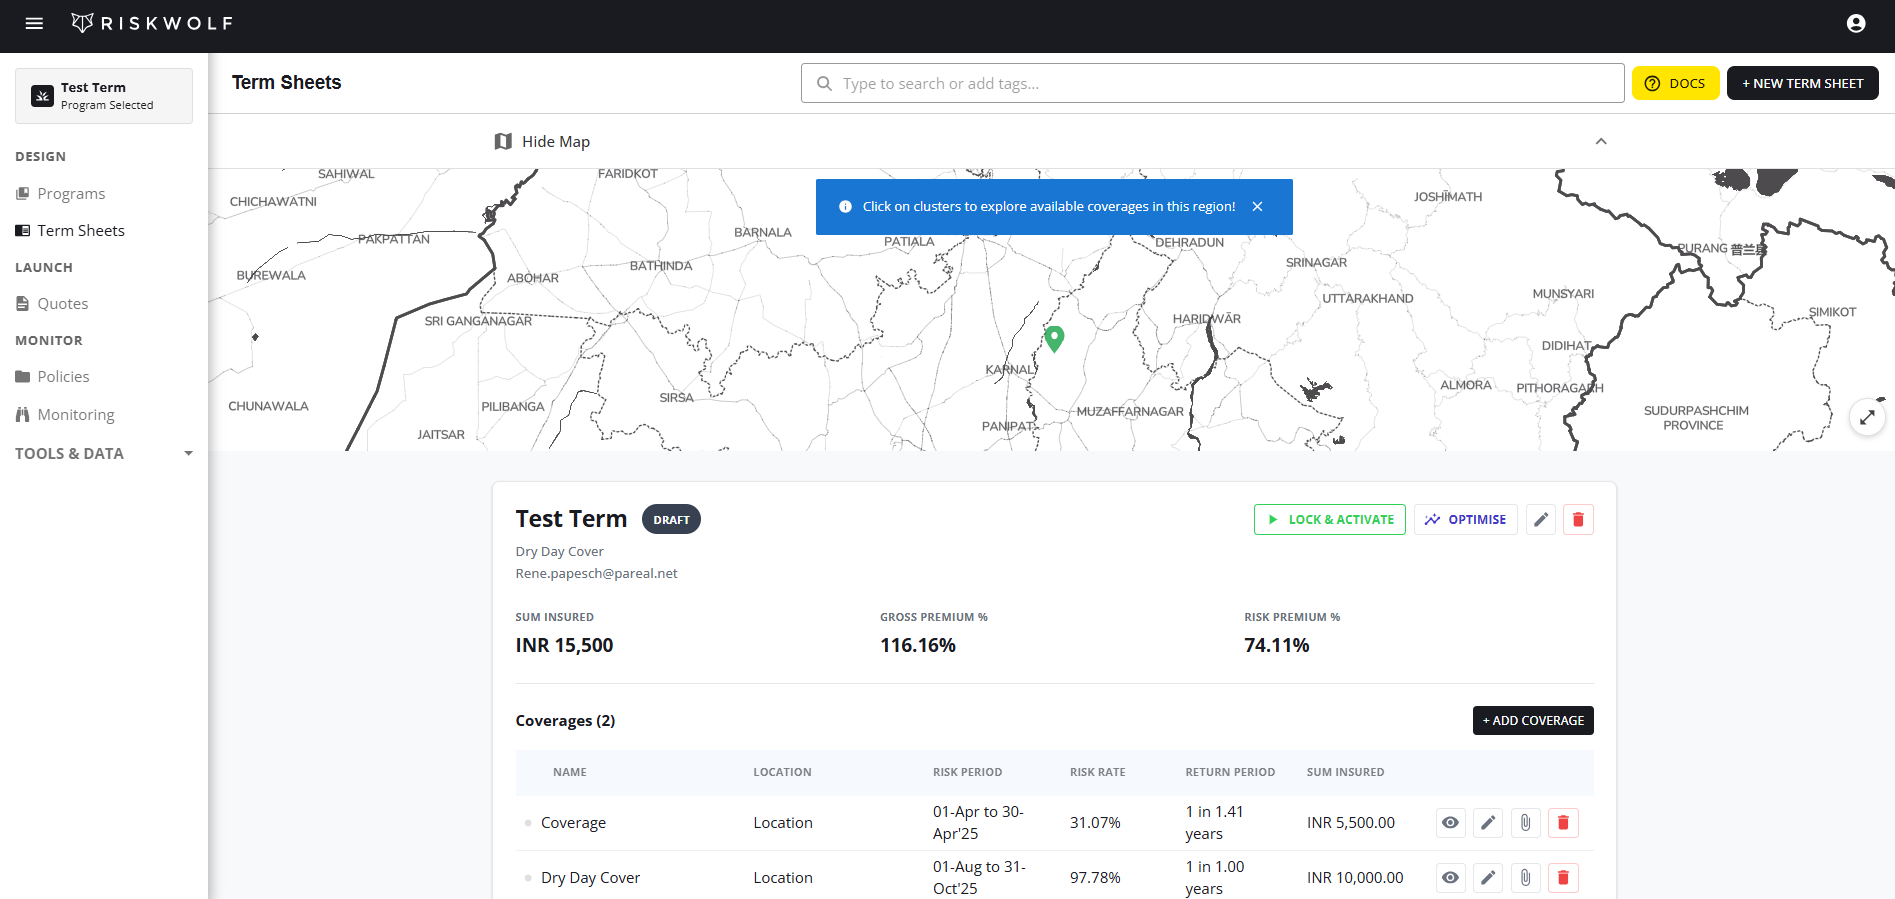The height and width of the screenshot is (899, 1895).
Task: Select the Dry Day Cover name cell
Action: coord(590,877)
